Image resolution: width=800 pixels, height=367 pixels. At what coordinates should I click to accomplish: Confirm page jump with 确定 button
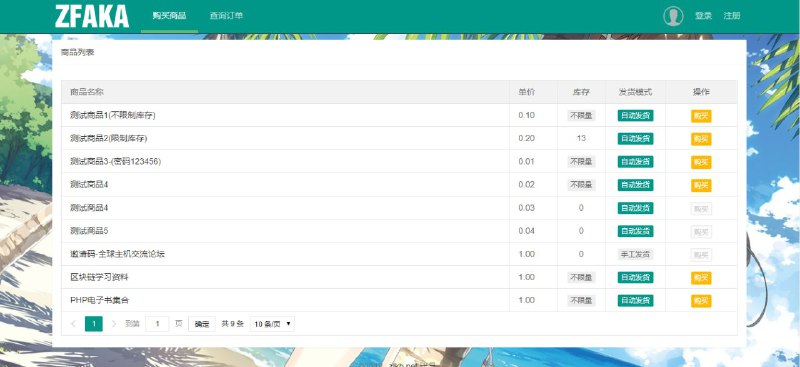[202, 324]
